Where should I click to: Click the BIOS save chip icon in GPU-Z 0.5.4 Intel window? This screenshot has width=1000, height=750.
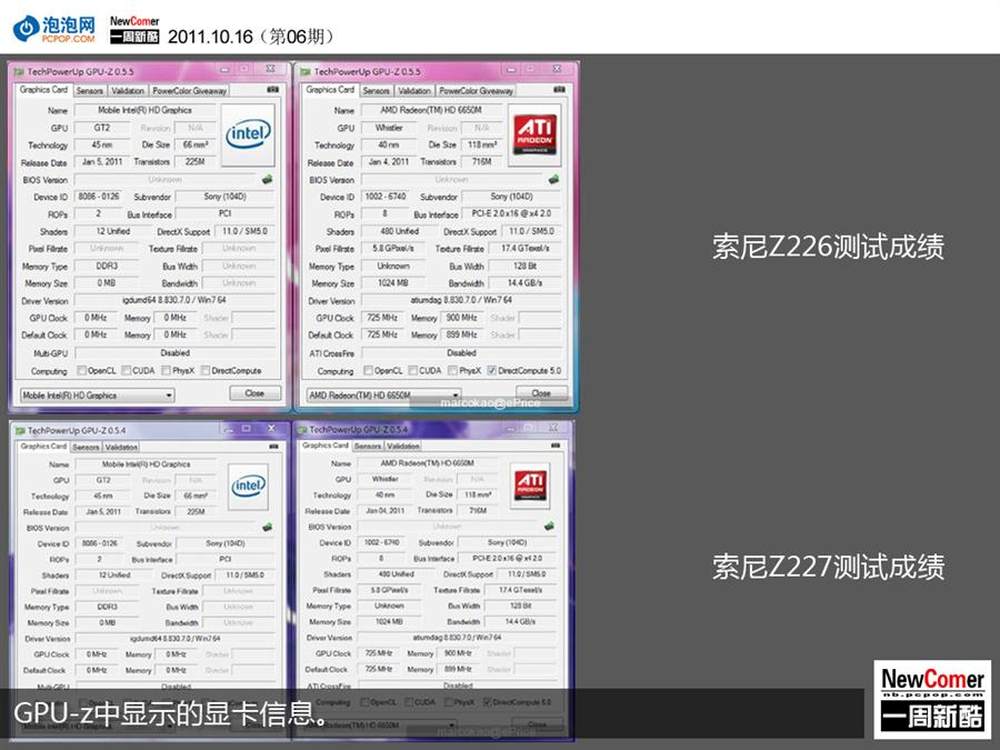tap(267, 527)
